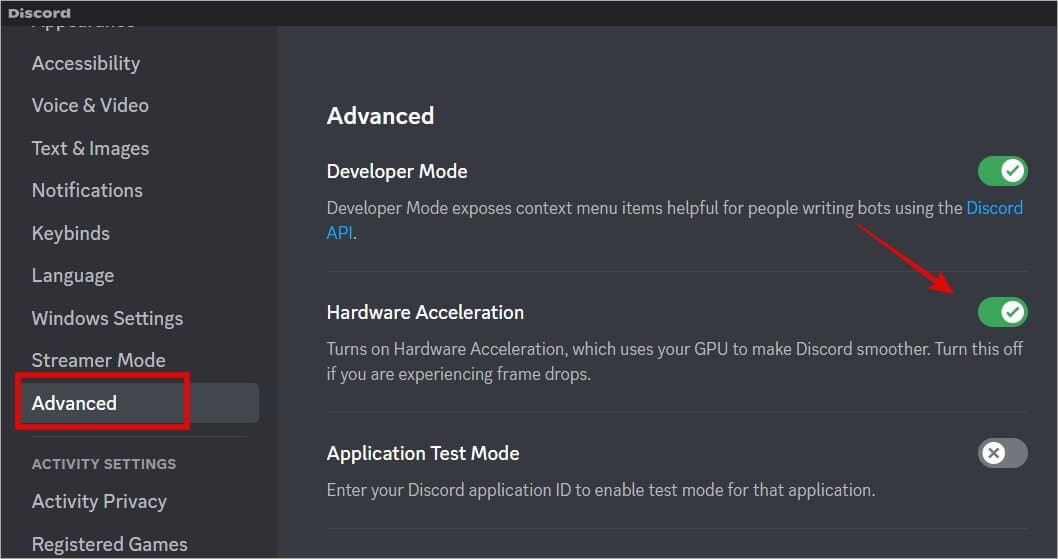Select Text & Images in sidebar
1058x559 pixels.
(90, 149)
